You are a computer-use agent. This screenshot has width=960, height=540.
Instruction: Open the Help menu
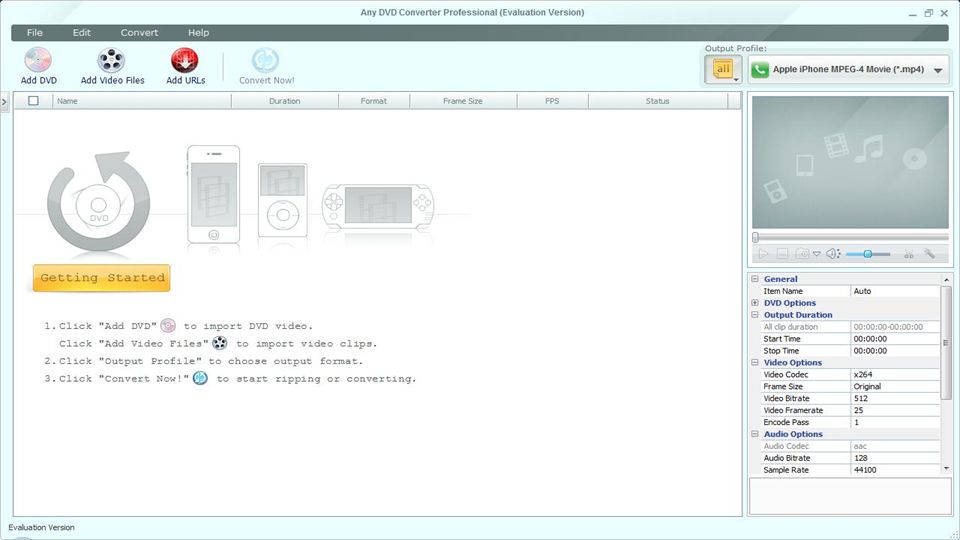198,32
